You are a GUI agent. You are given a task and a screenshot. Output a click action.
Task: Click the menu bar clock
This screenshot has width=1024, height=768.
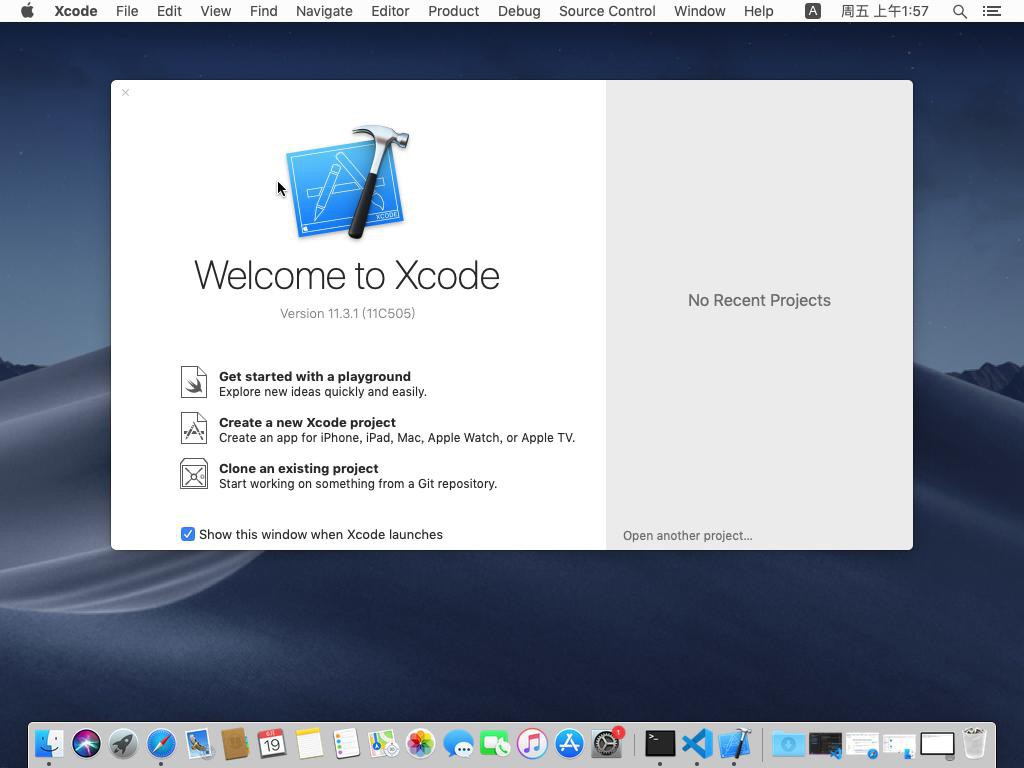click(x=884, y=11)
